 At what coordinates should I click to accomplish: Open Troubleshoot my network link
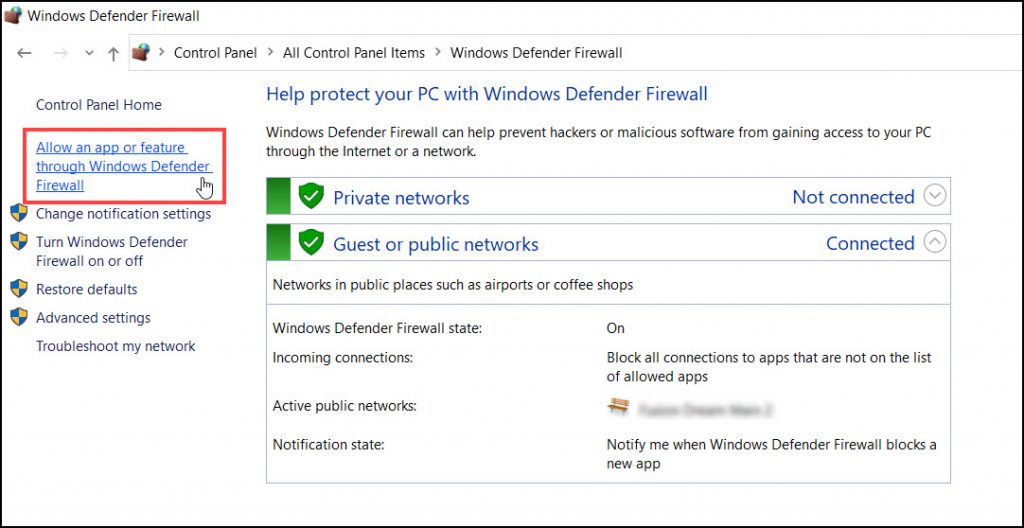tap(116, 346)
